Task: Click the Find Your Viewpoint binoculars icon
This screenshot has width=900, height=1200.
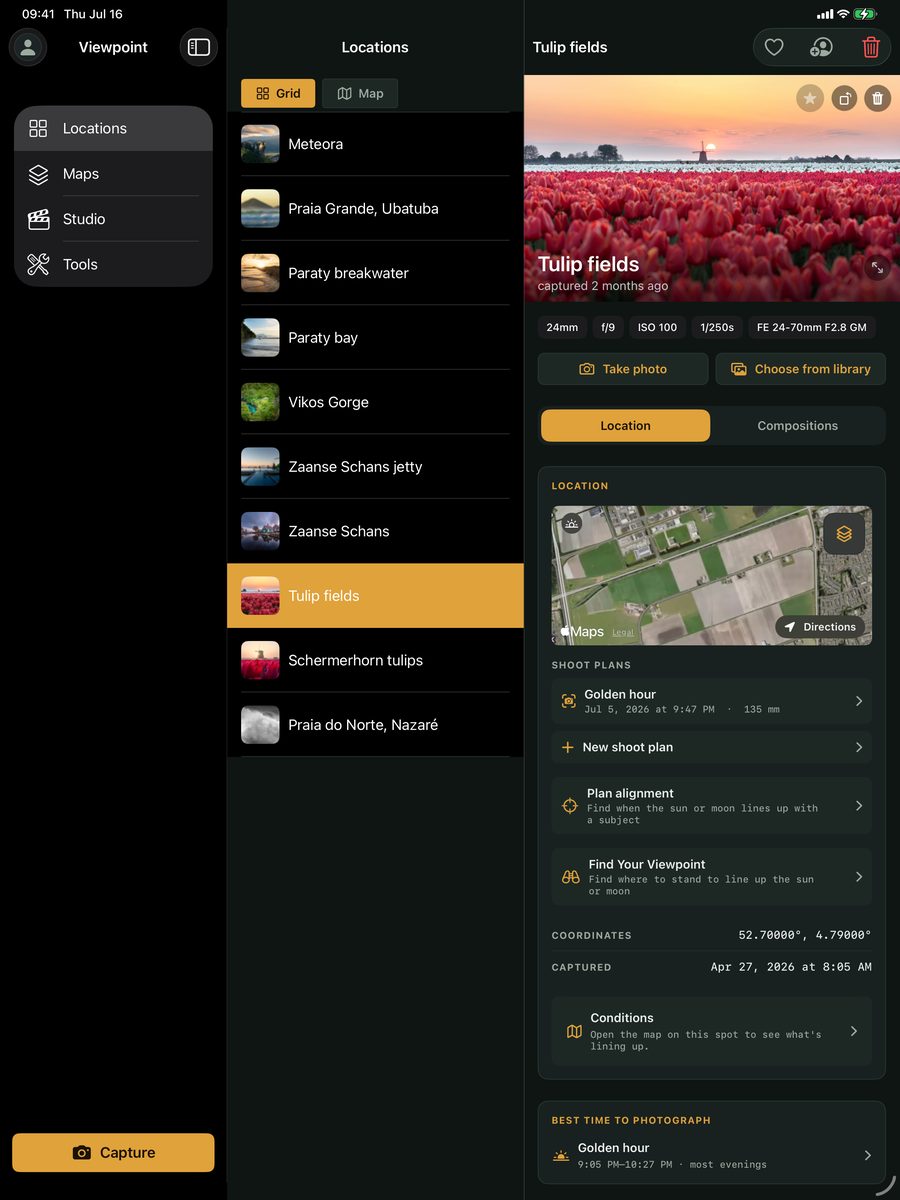Action: (571, 876)
